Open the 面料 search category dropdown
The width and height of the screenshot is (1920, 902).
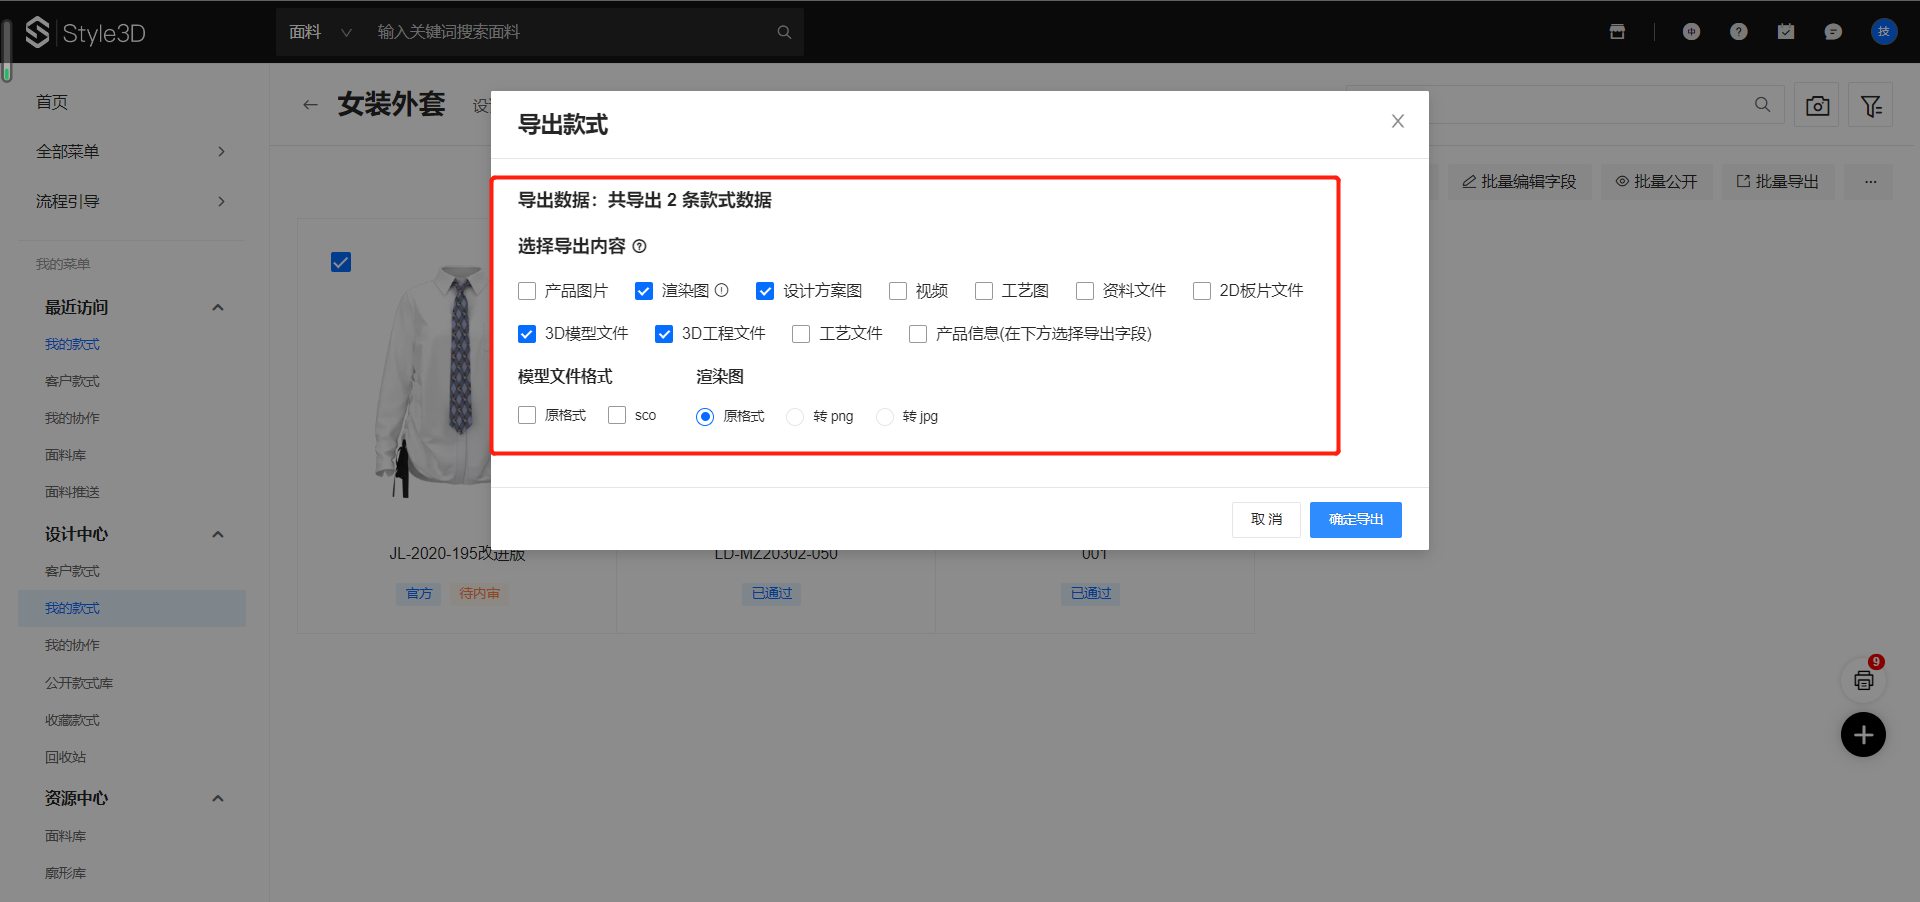point(320,32)
